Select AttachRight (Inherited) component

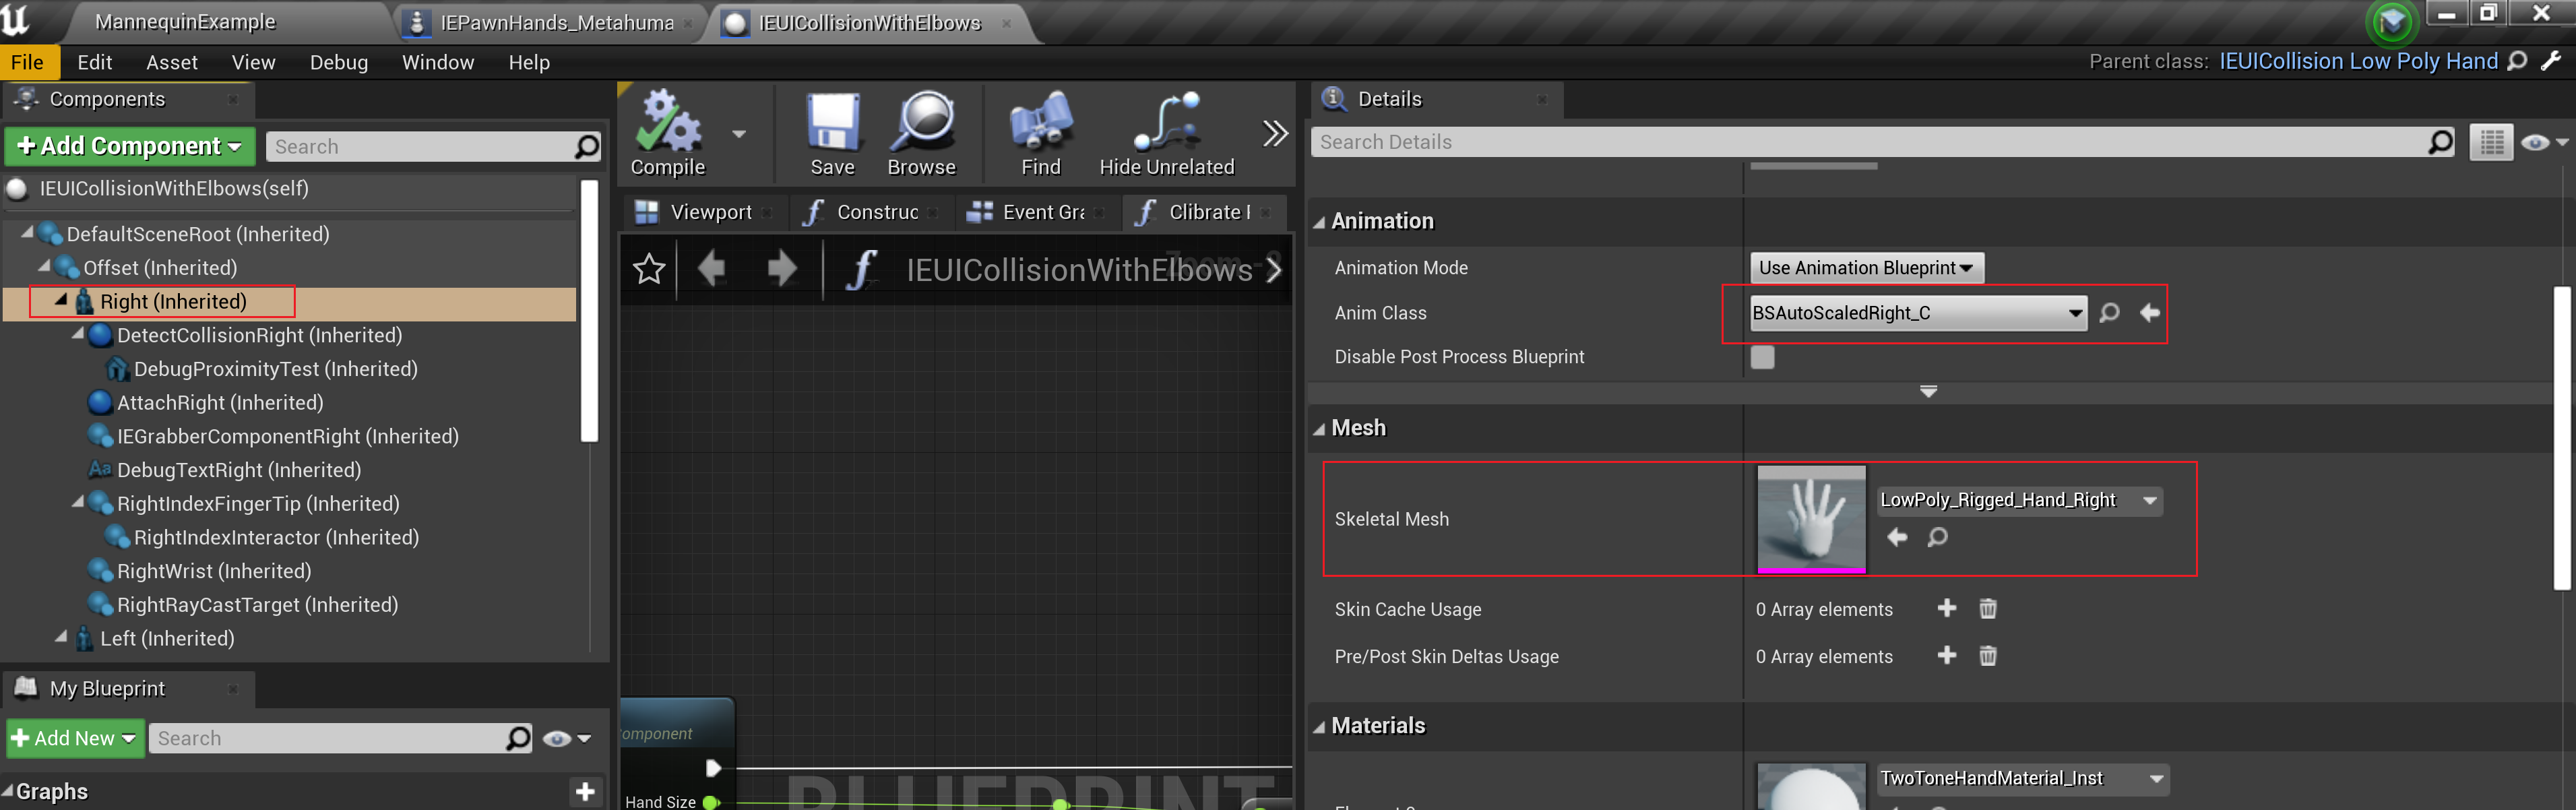tap(220, 403)
